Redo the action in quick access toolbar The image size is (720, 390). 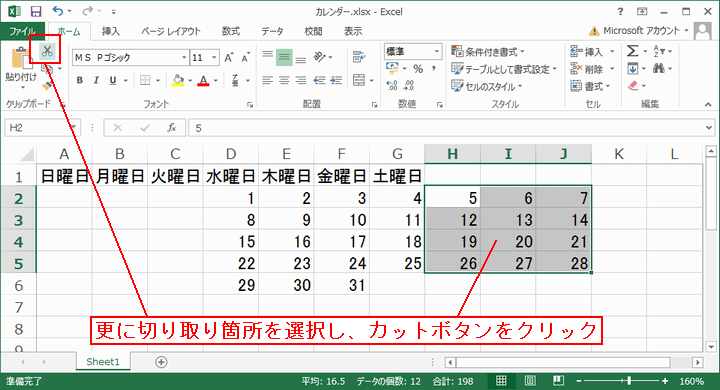87,11
